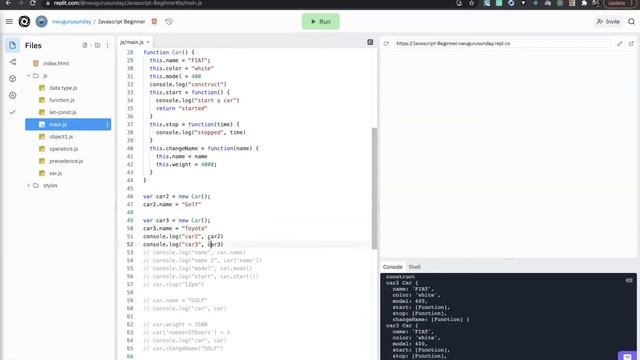Click the Replit logo icon

coord(24,22)
